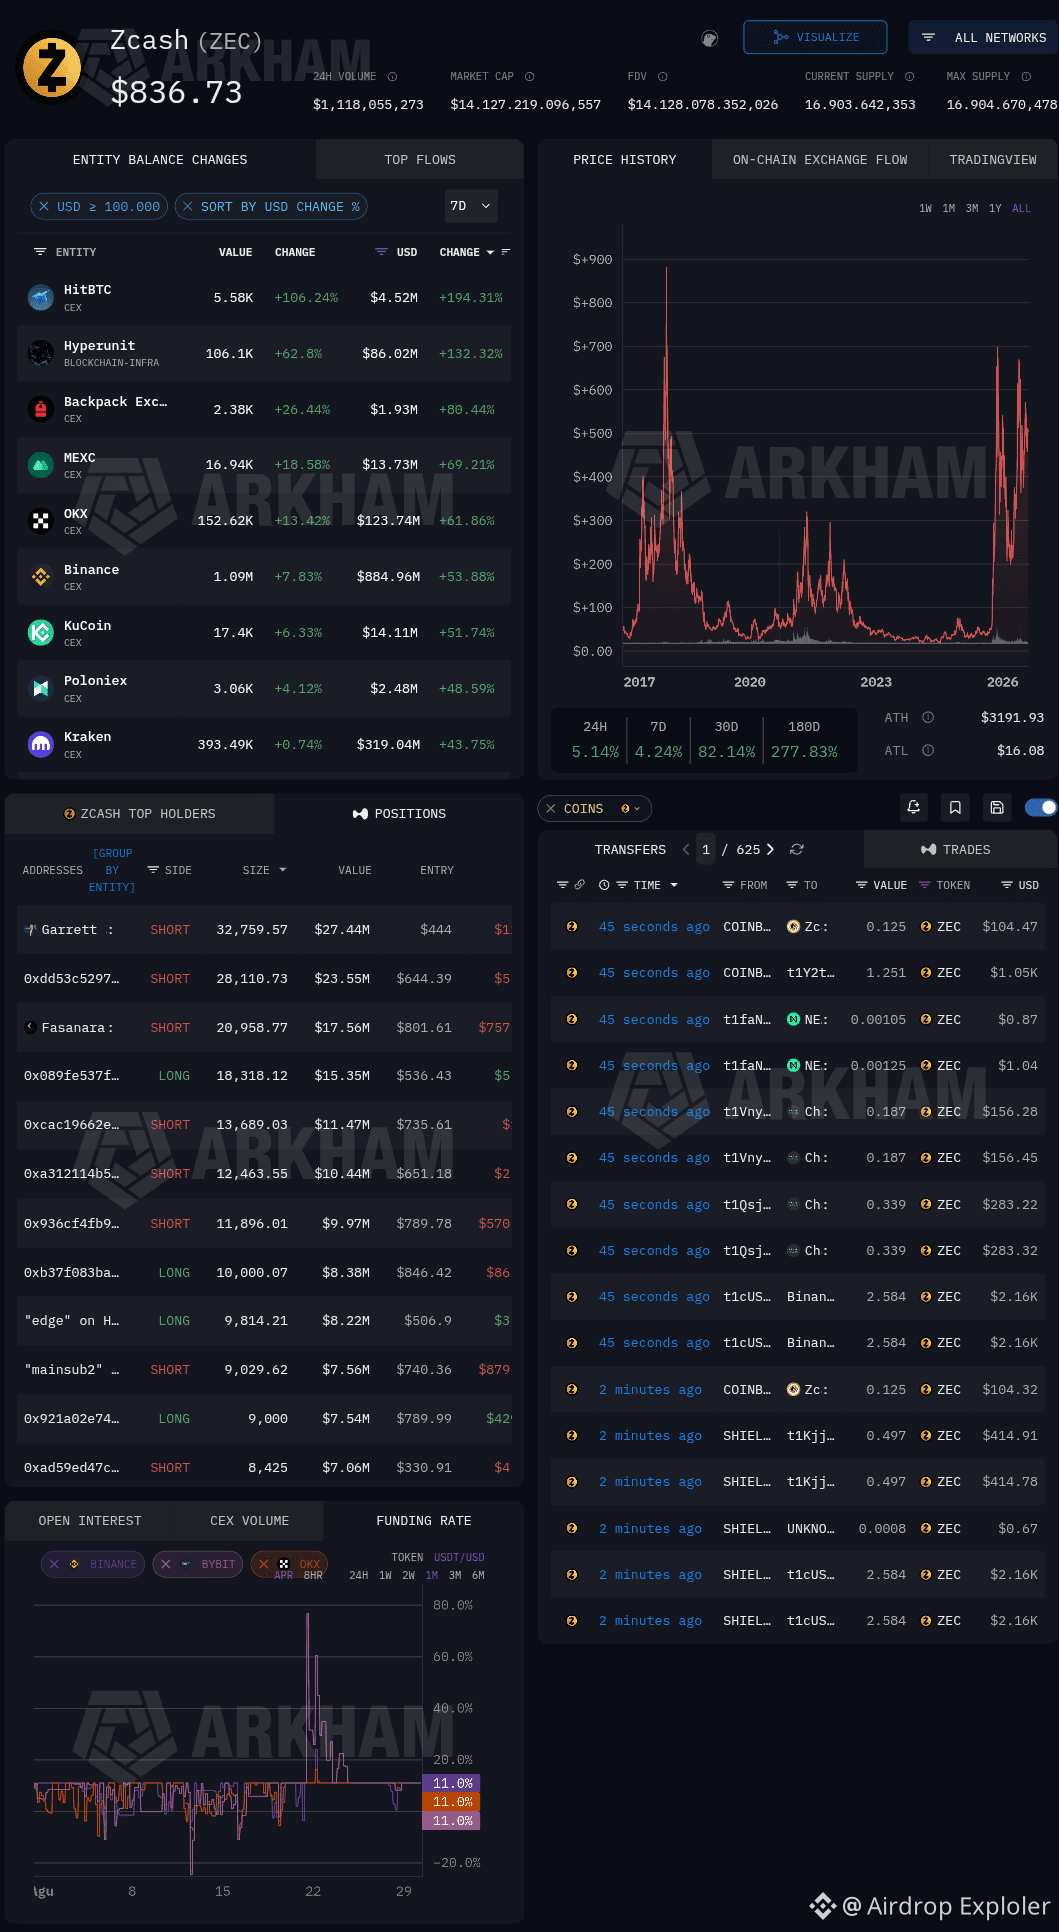Go to previous transfers page
1059x1932 pixels.
click(x=686, y=849)
